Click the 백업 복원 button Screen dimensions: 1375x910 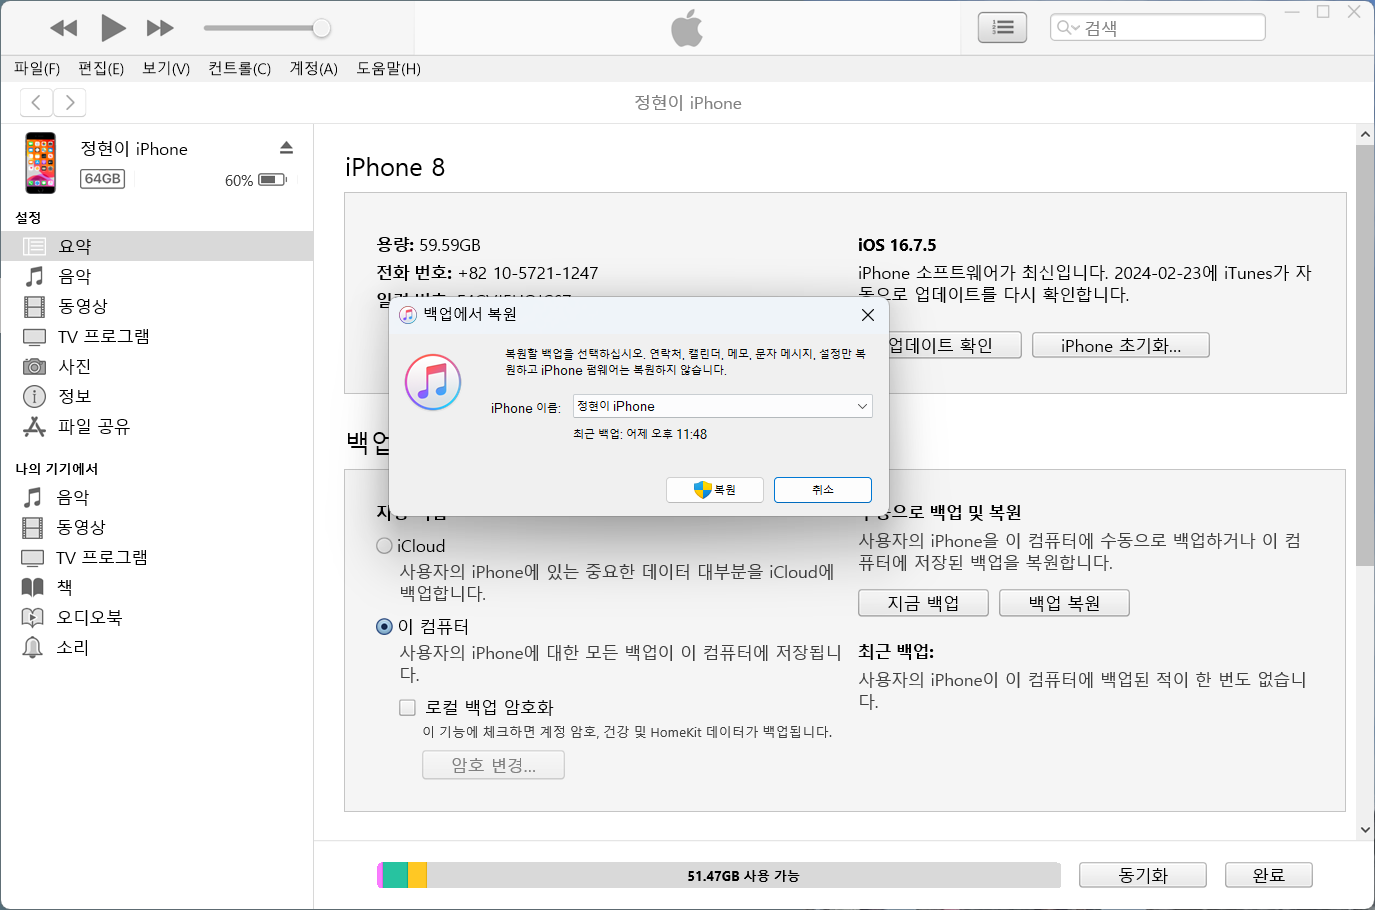pyautogui.click(x=1064, y=603)
